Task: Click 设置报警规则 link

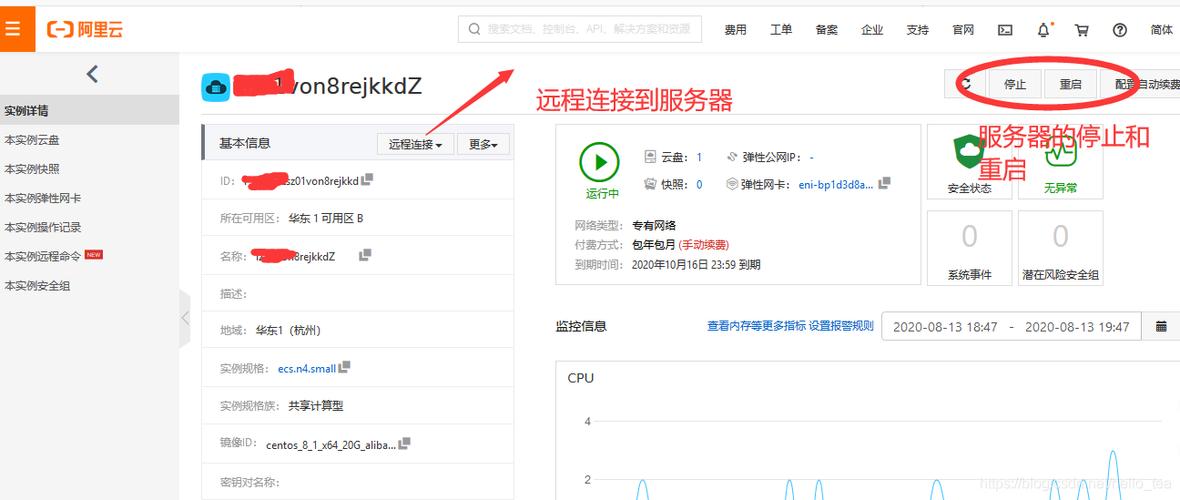Action: 841,326
